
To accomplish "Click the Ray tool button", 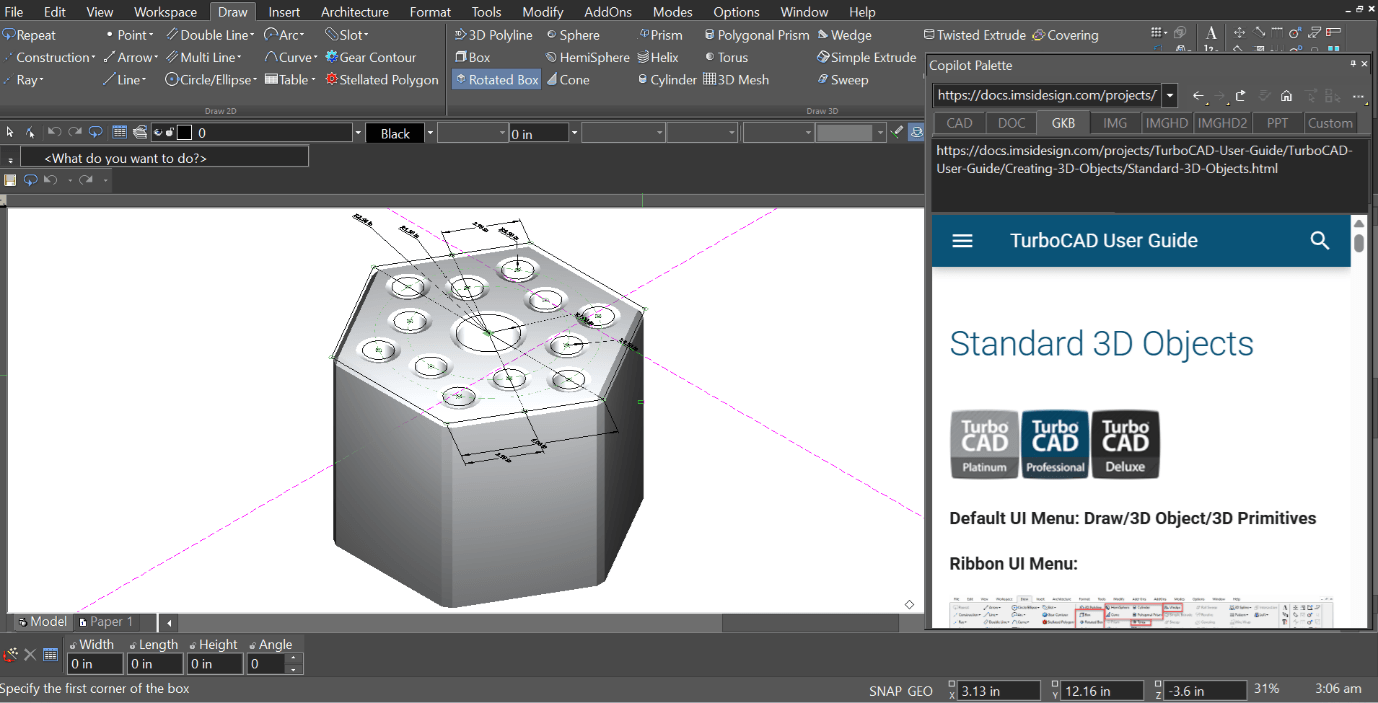I will click(24, 80).
